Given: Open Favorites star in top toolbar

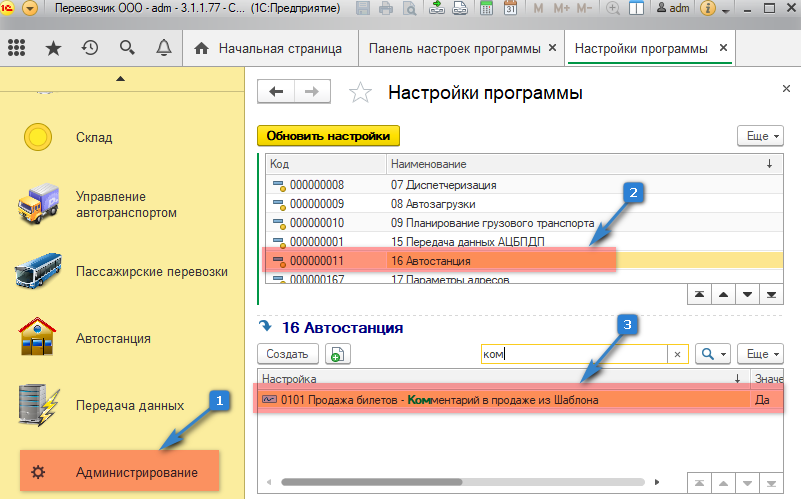Looking at the screenshot, I should (53, 48).
